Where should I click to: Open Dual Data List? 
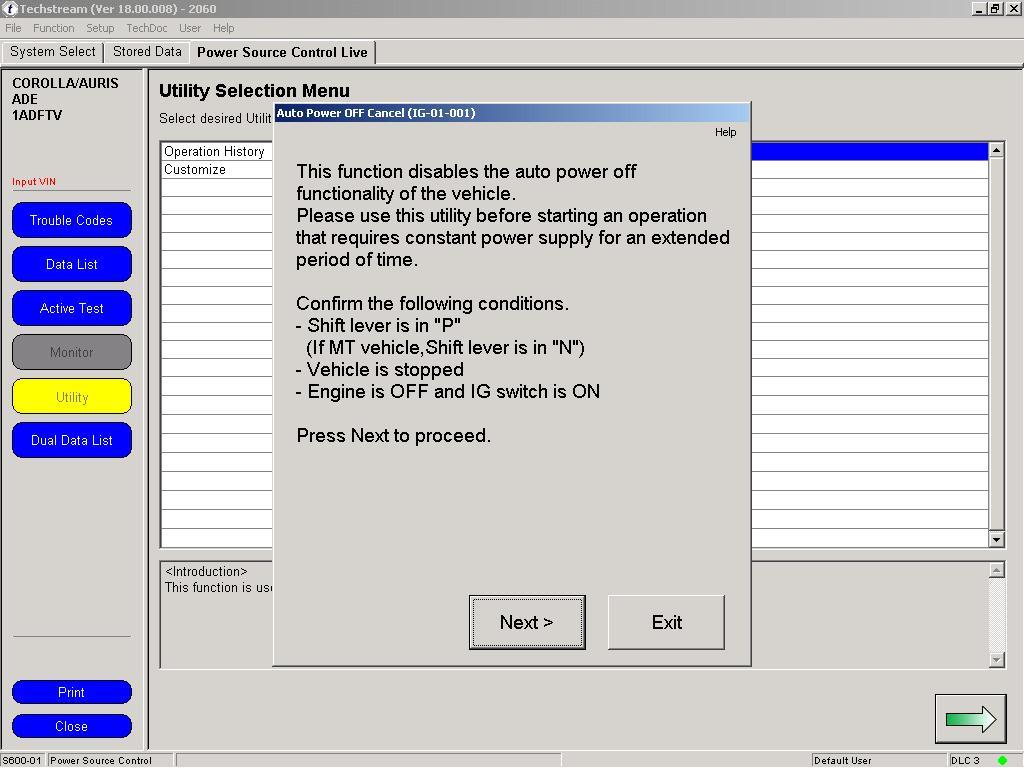[x=72, y=440]
